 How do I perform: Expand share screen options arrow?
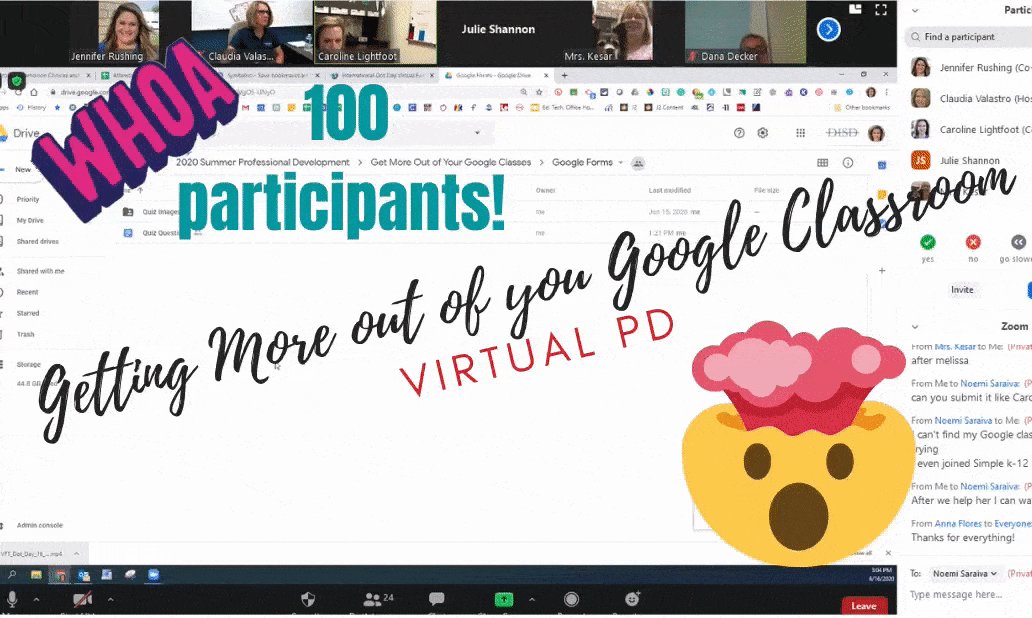532,600
